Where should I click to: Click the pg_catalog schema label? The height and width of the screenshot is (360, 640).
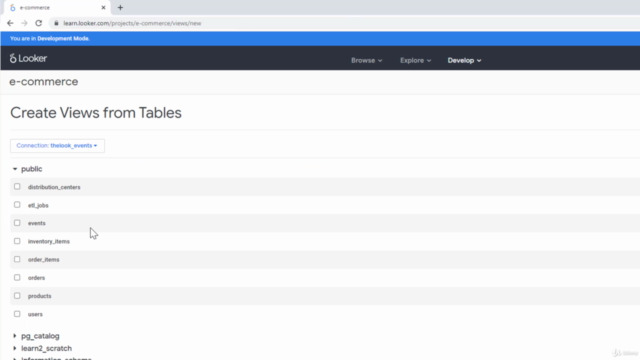pos(40,336)
